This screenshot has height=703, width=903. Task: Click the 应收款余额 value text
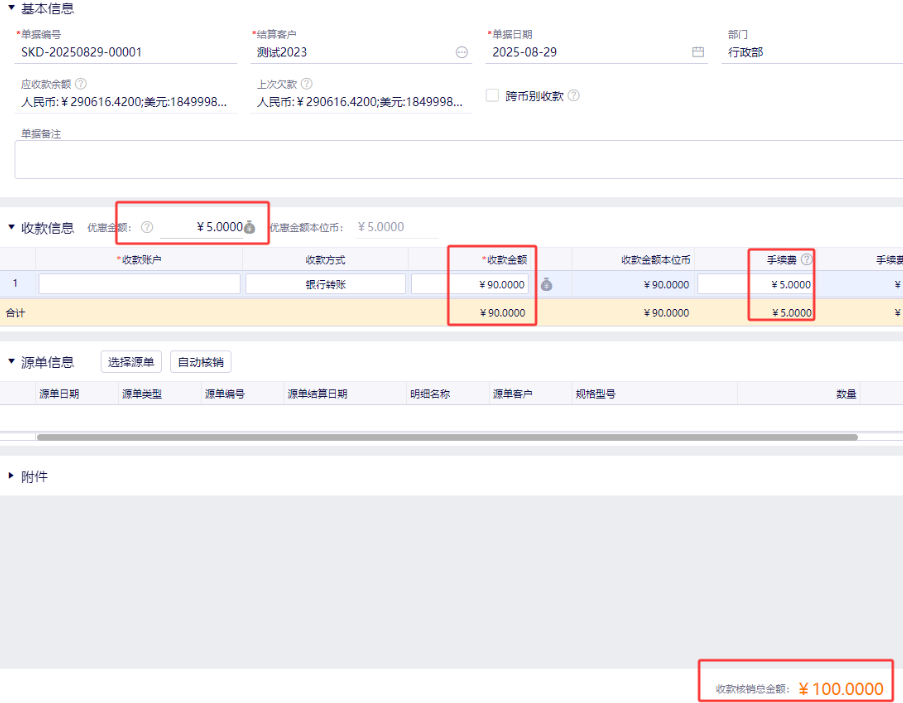tap(124, 102)
